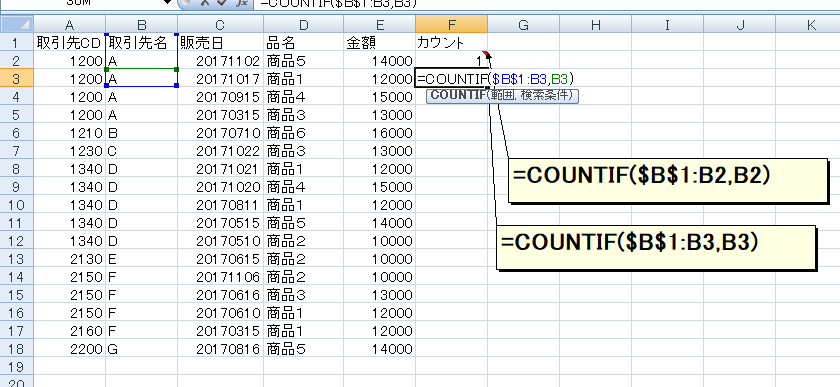Select sales date cell 20170510
840x387 pixels.
click(x=220, y=241)
